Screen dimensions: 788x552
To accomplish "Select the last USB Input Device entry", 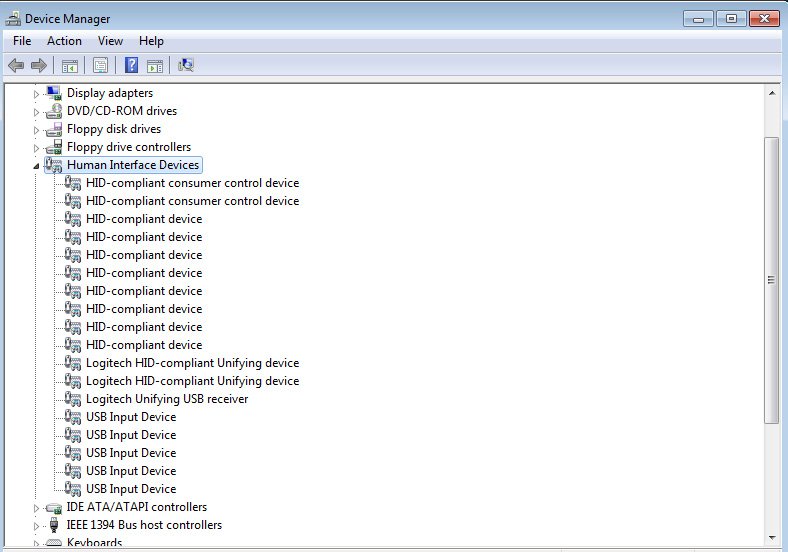I will coord(131,489).
